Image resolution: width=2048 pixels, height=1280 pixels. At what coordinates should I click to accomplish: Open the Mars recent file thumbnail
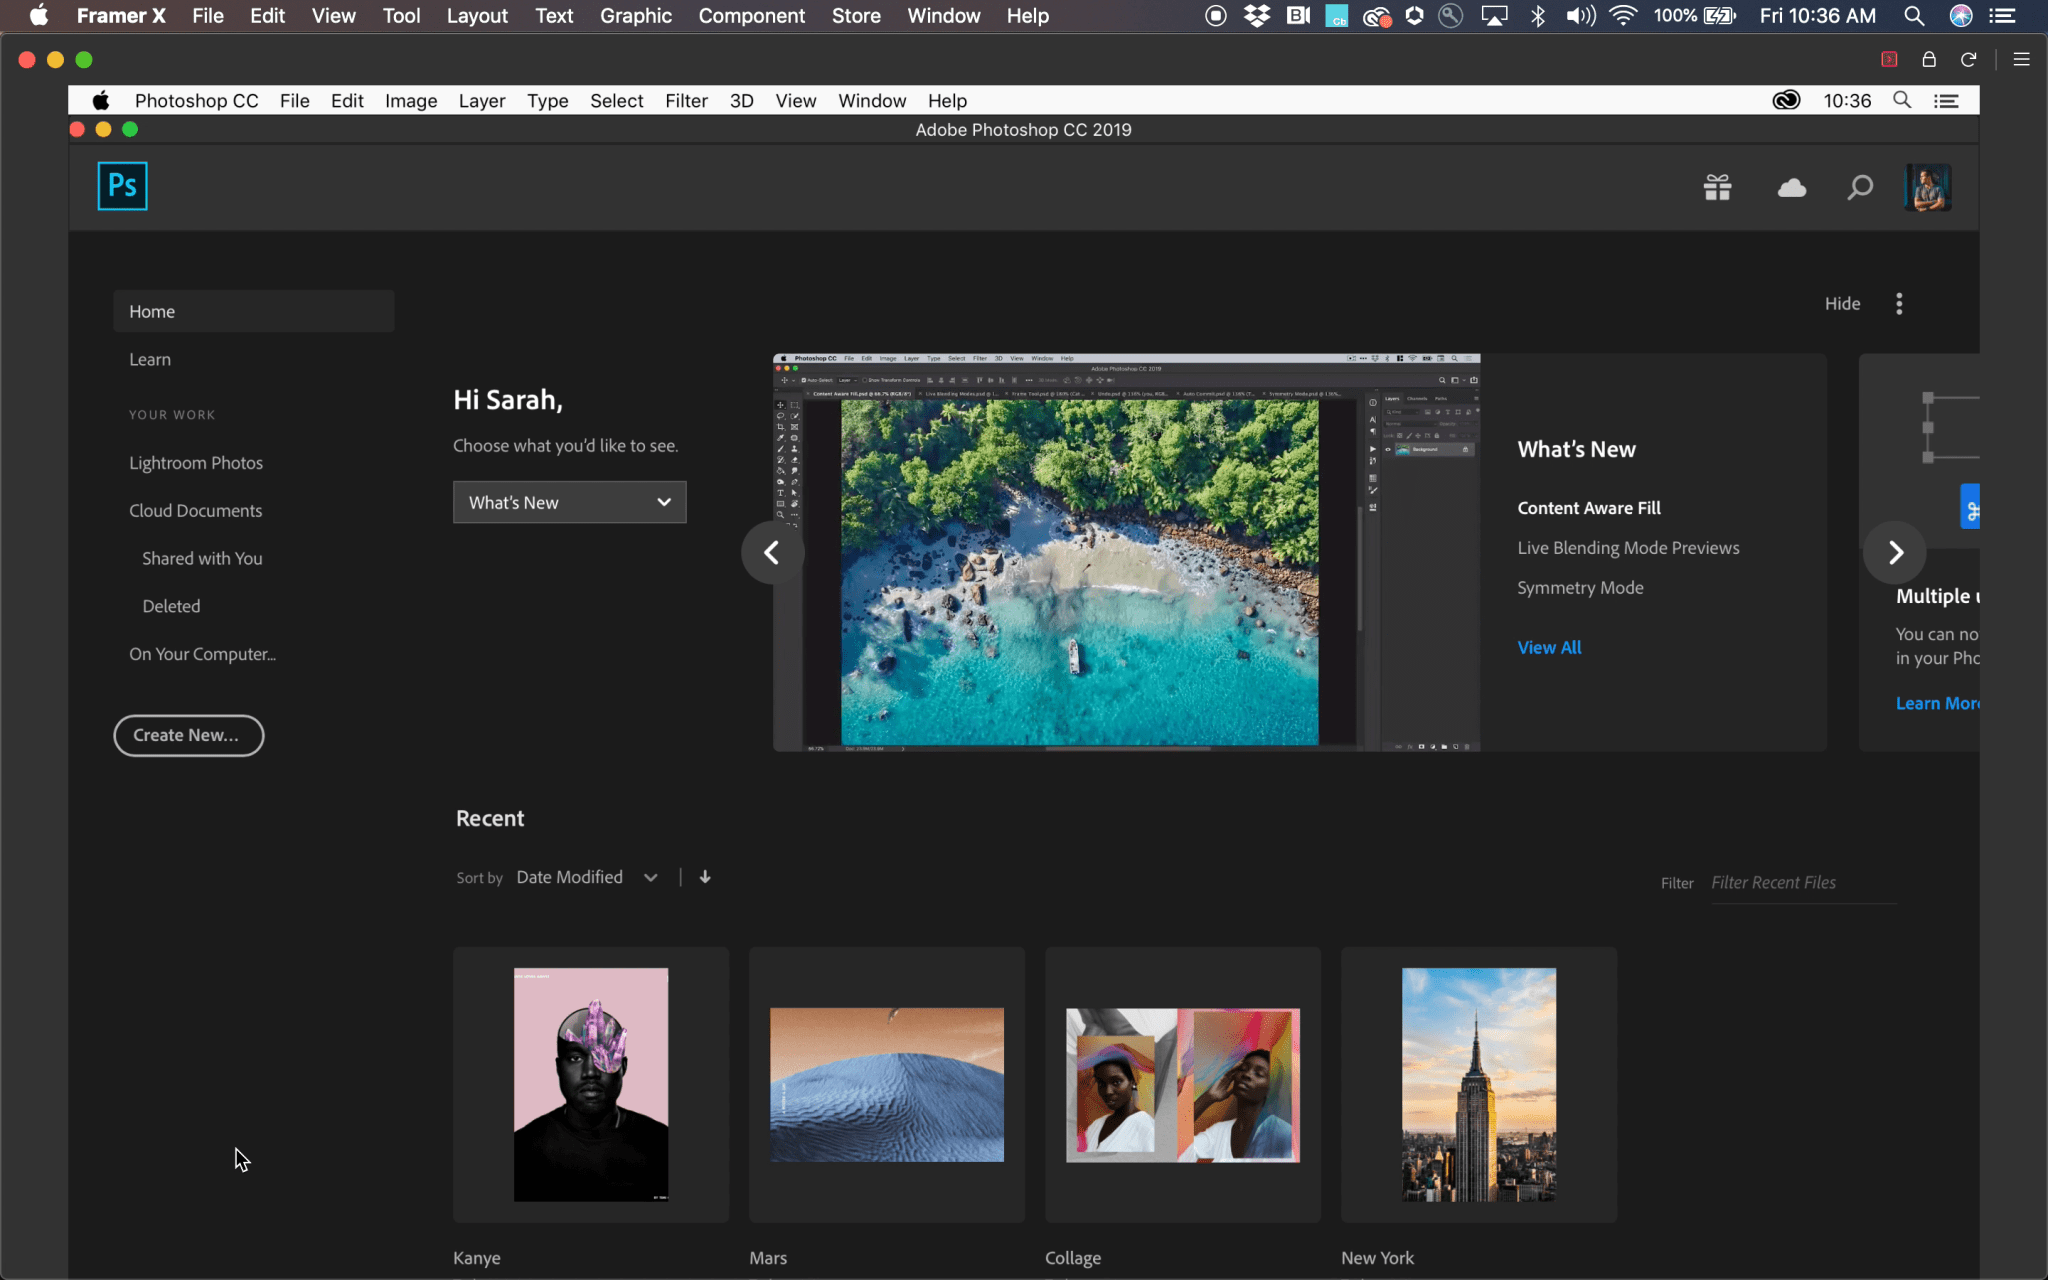pyautogui.click(x=887, y=1085)
